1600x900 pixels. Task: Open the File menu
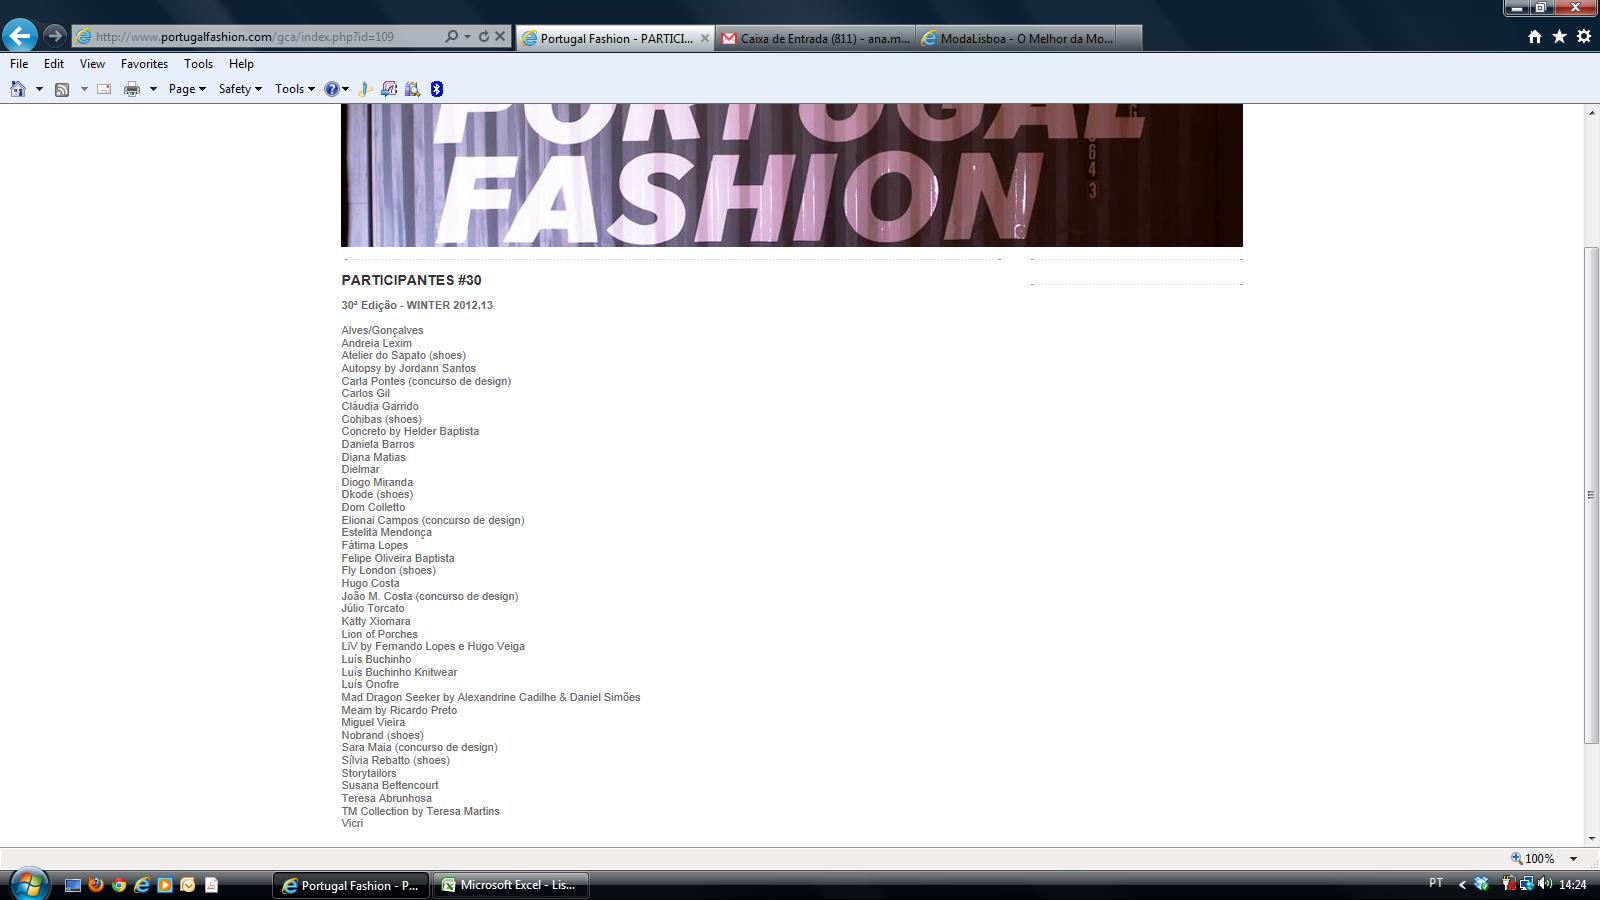pyautogui.click(x=19, y=63)
